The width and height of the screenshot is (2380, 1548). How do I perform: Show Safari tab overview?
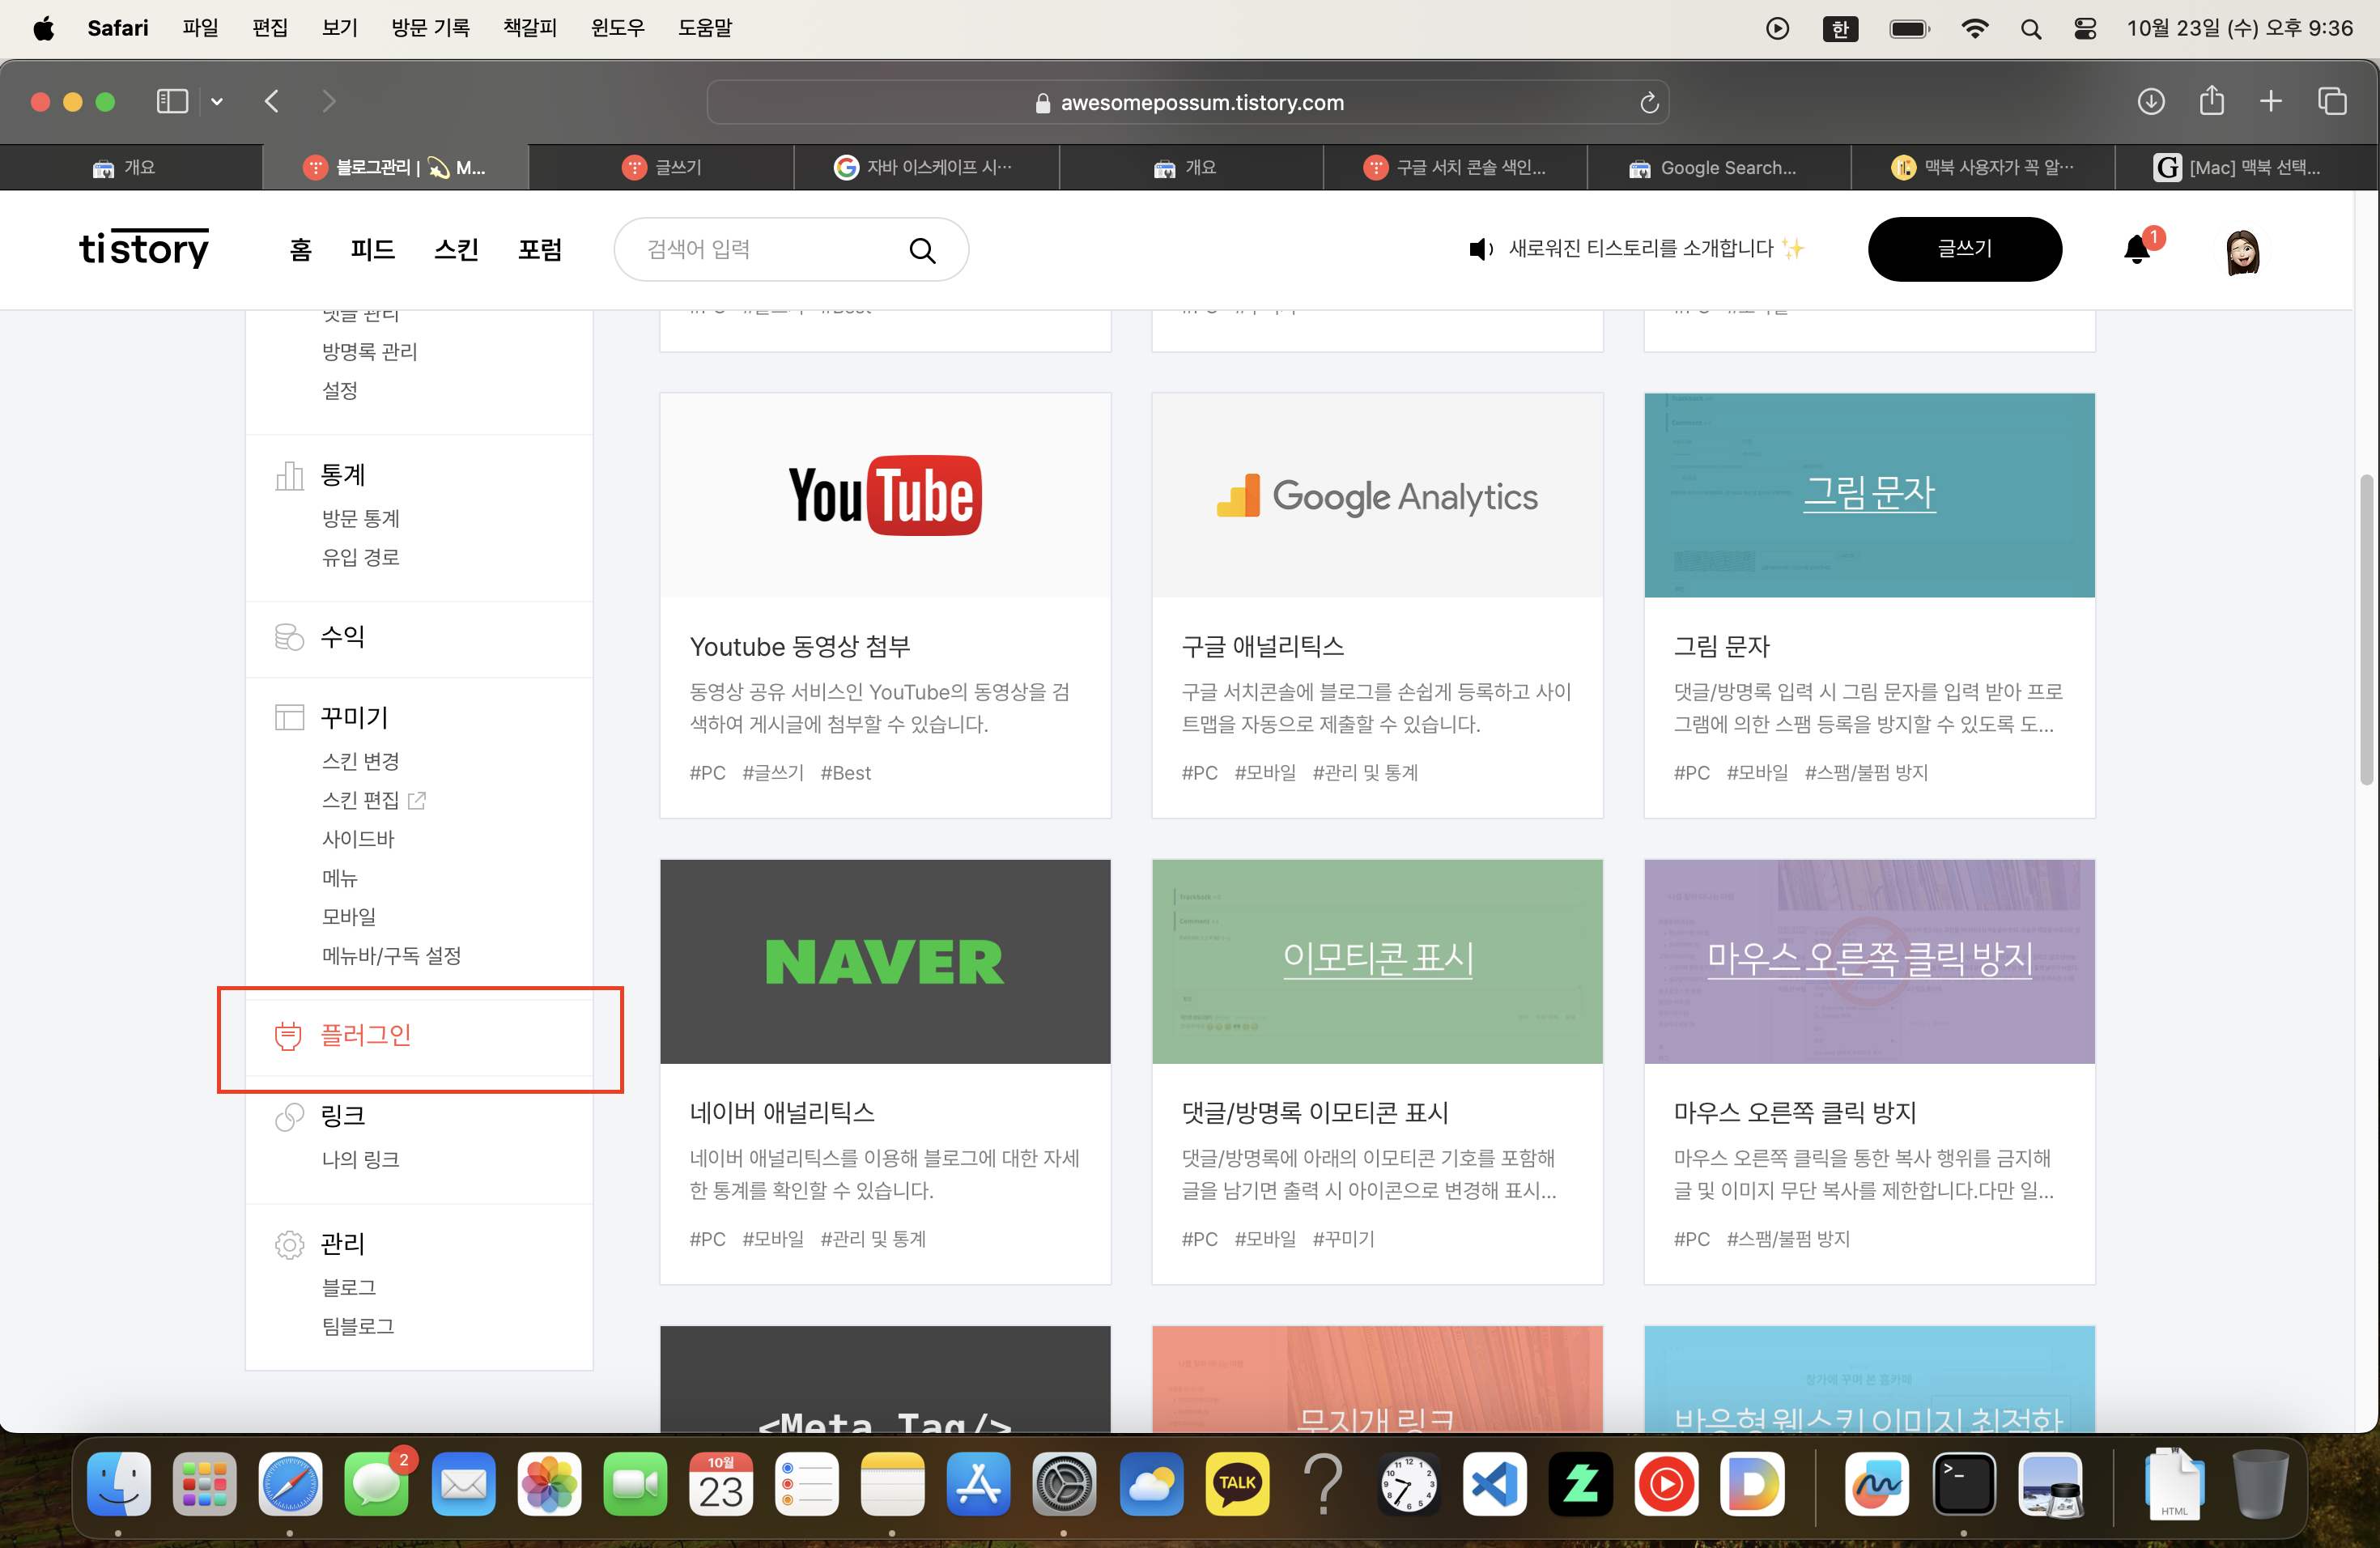point(2332,101)
